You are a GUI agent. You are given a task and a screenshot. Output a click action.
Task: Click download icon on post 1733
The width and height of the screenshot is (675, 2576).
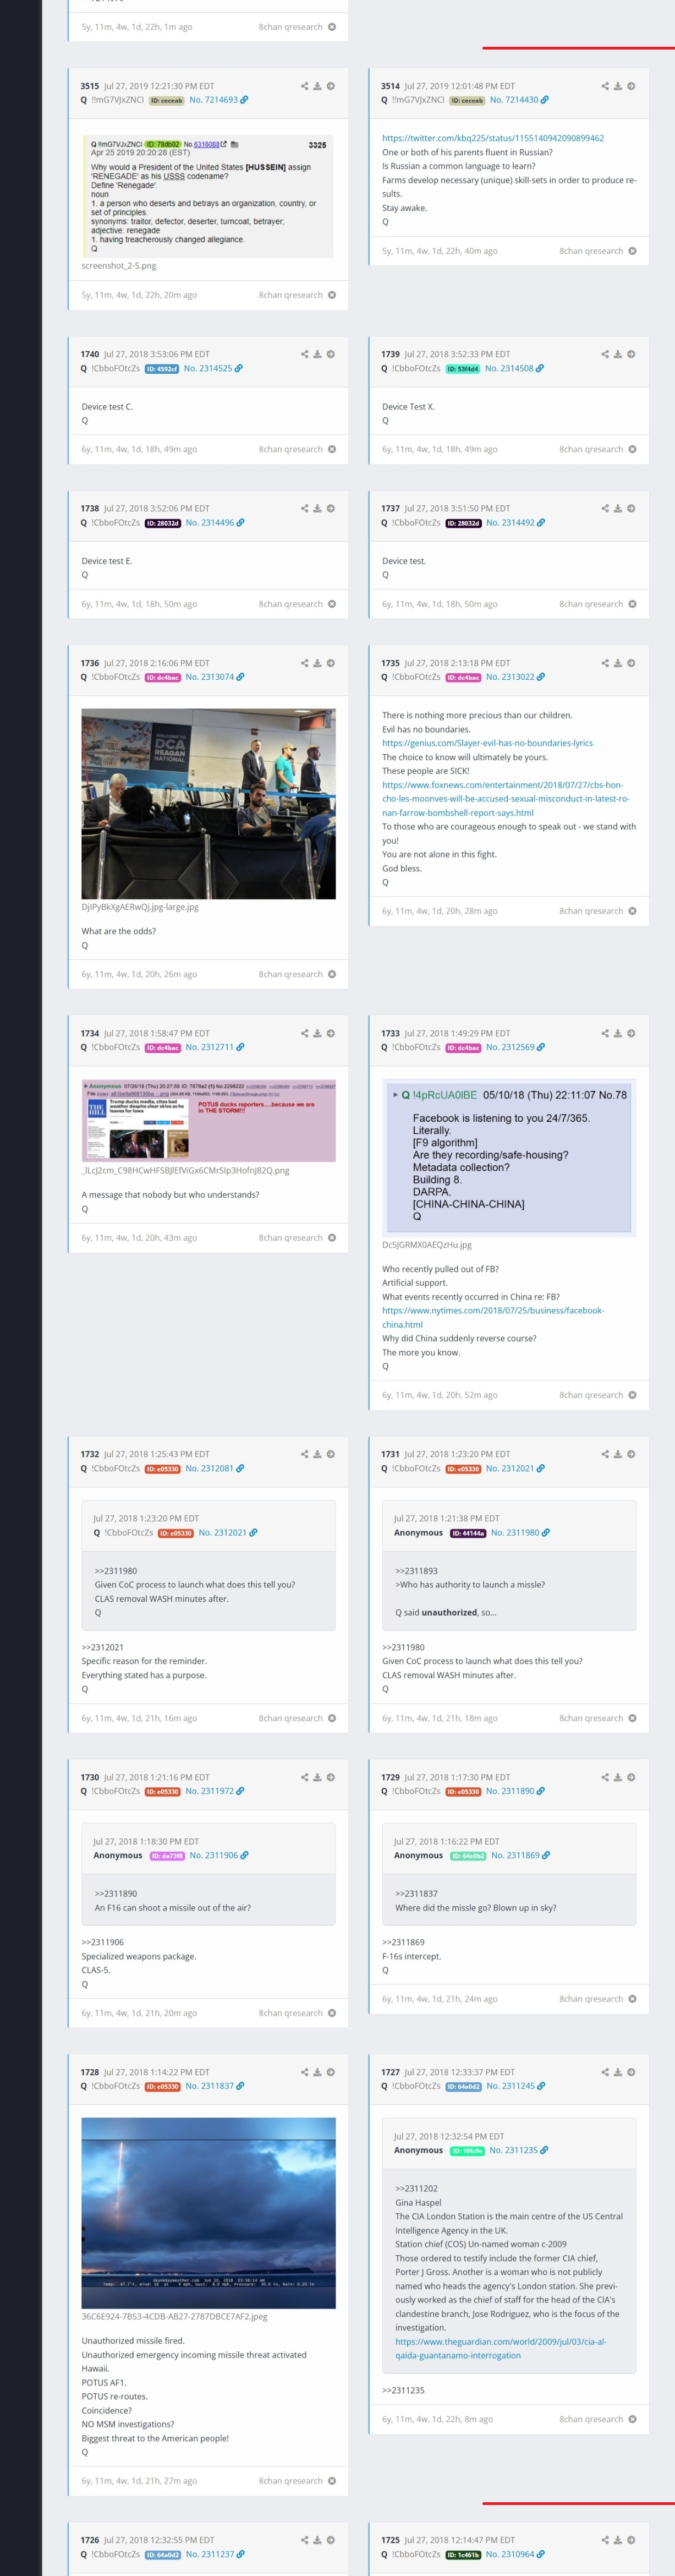(x=618, y=1033)
